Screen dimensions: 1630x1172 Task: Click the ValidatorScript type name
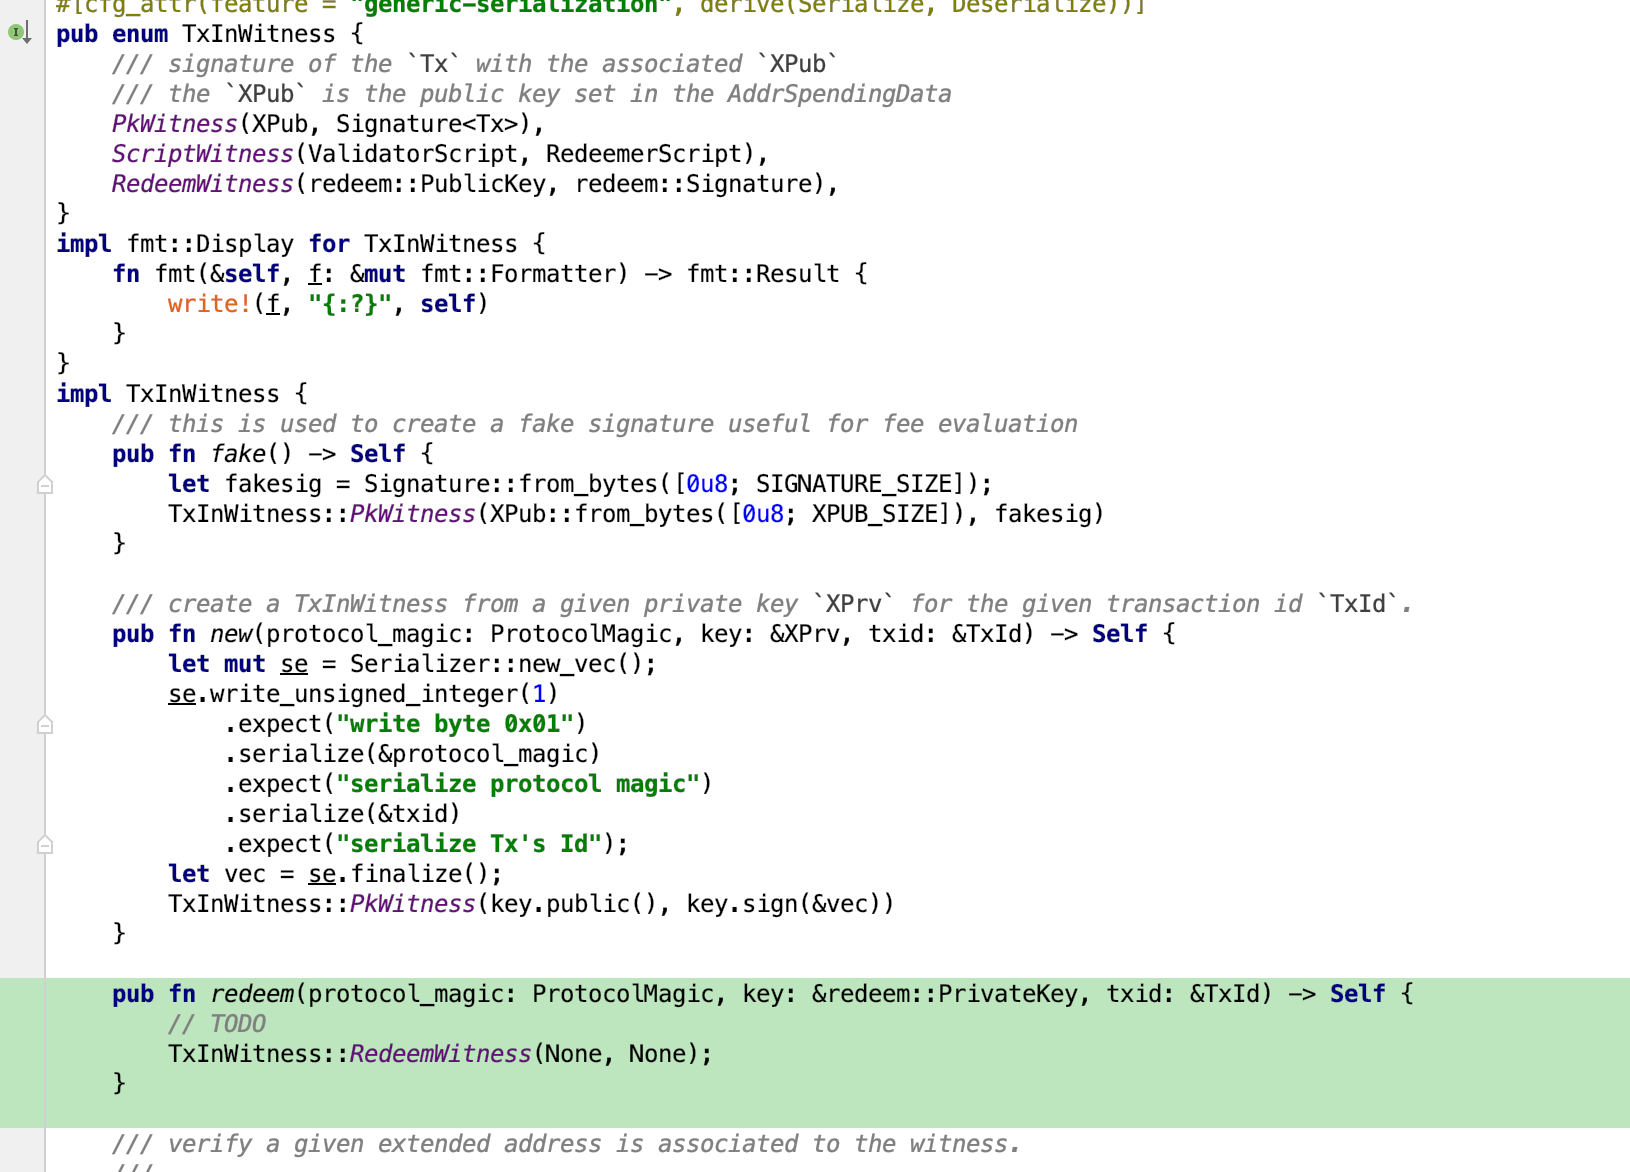[413, 154]
